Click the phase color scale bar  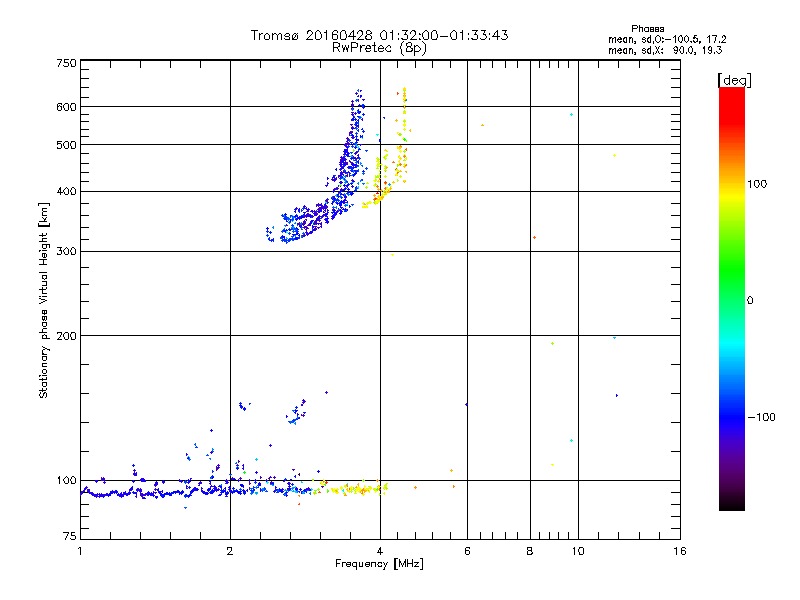coord(732,298)
